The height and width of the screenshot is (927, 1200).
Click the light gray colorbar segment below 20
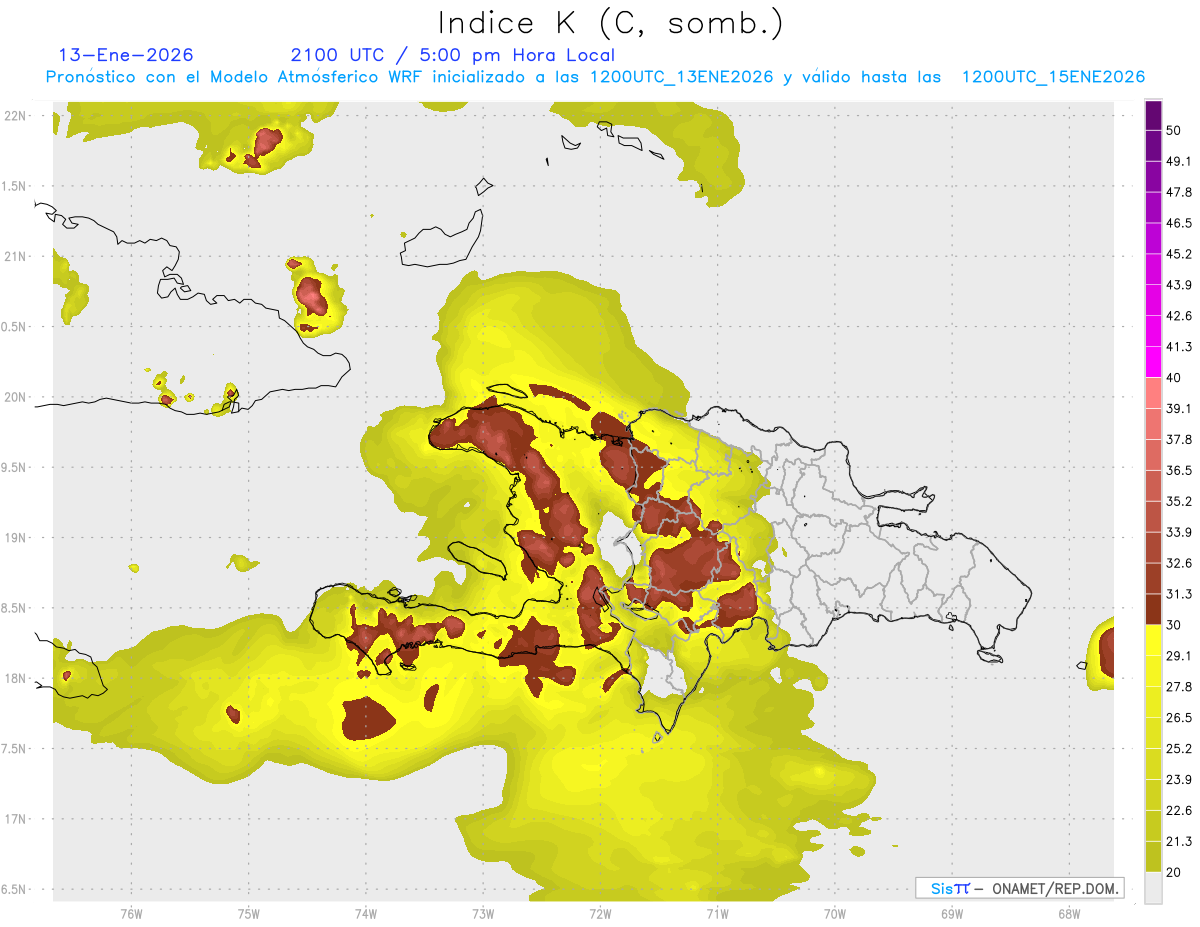pos(1154,888)
